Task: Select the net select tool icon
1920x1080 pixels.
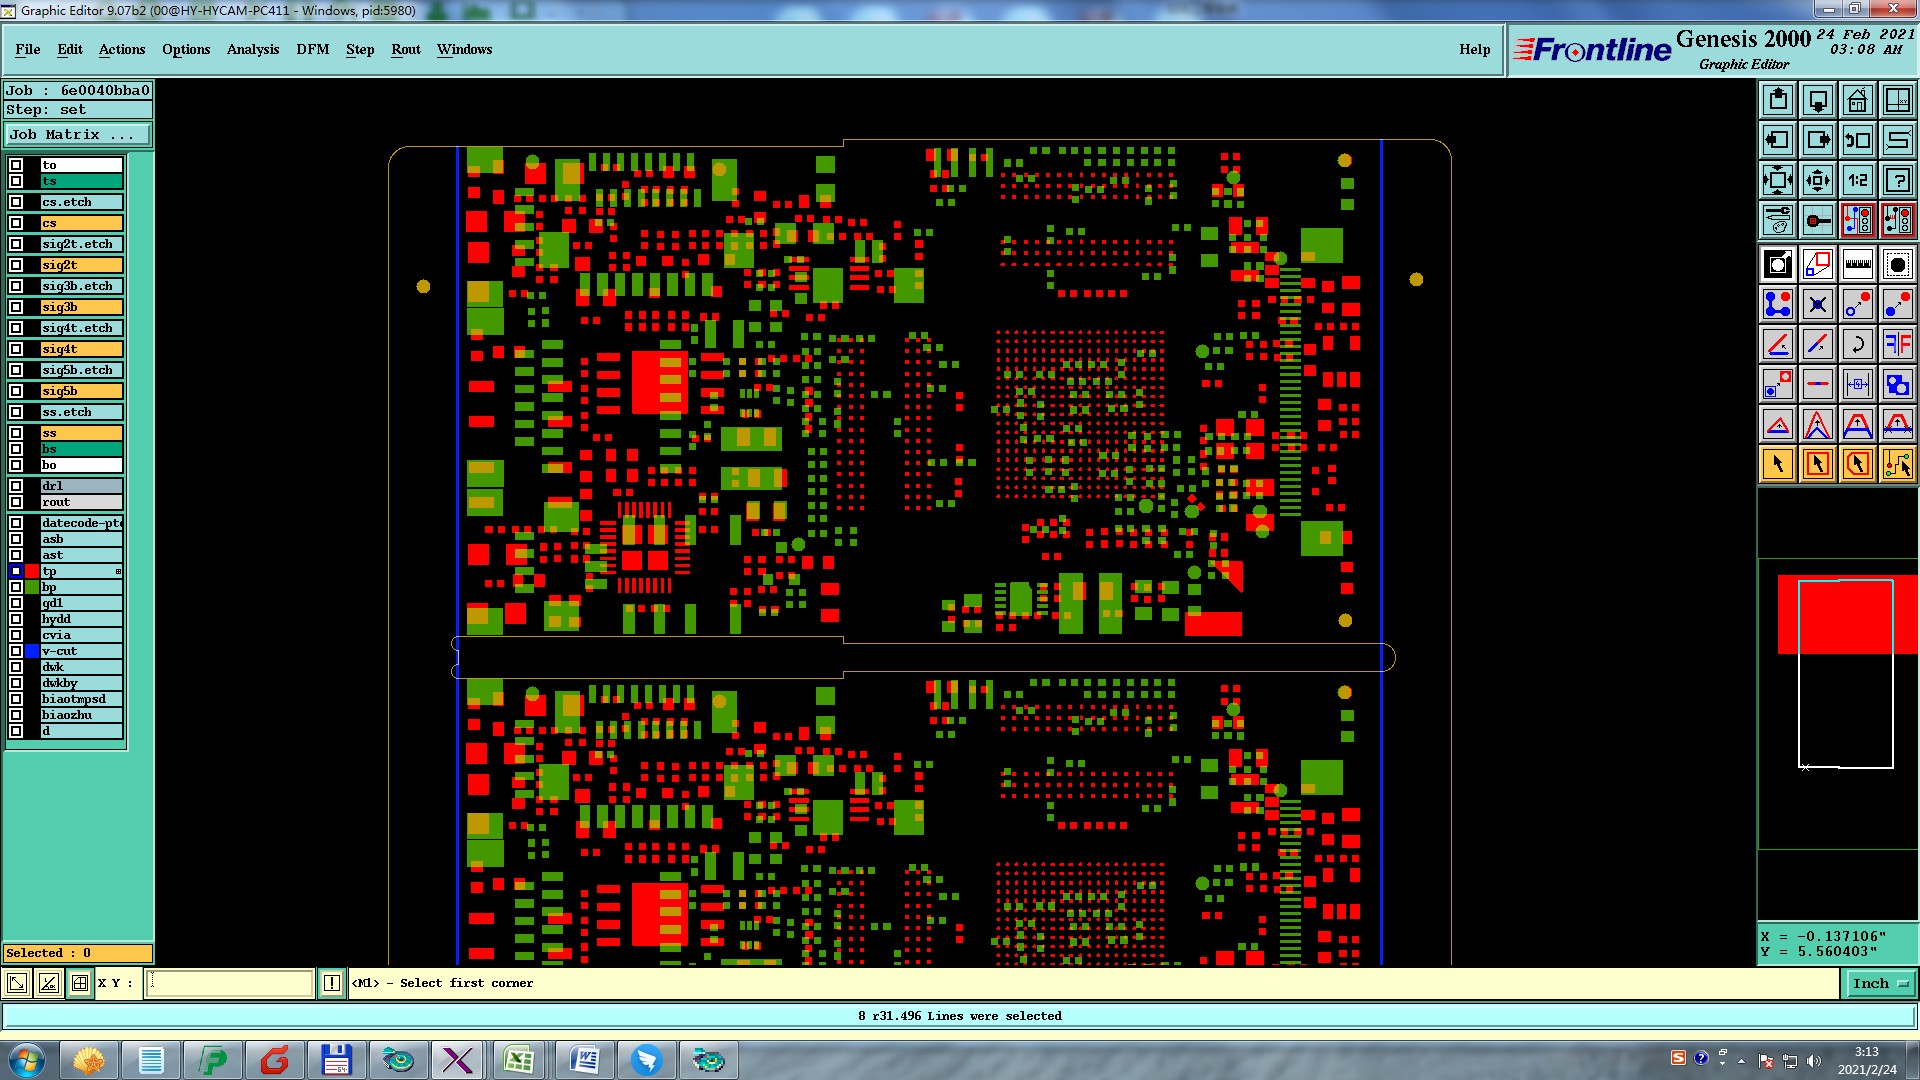Action: [1897, 464]
